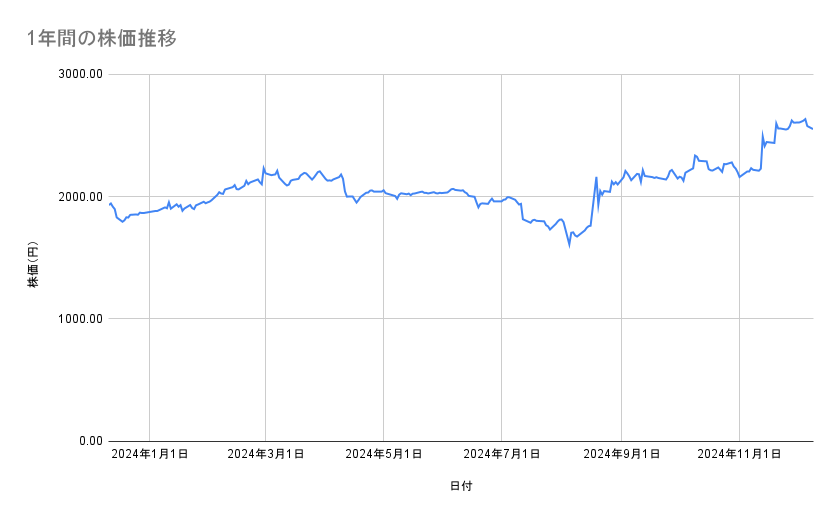Image resolution: width=839 pixels, height=519 pixels.
Task: Select the horizontal axis title 日付
Action: pos(461,486)
